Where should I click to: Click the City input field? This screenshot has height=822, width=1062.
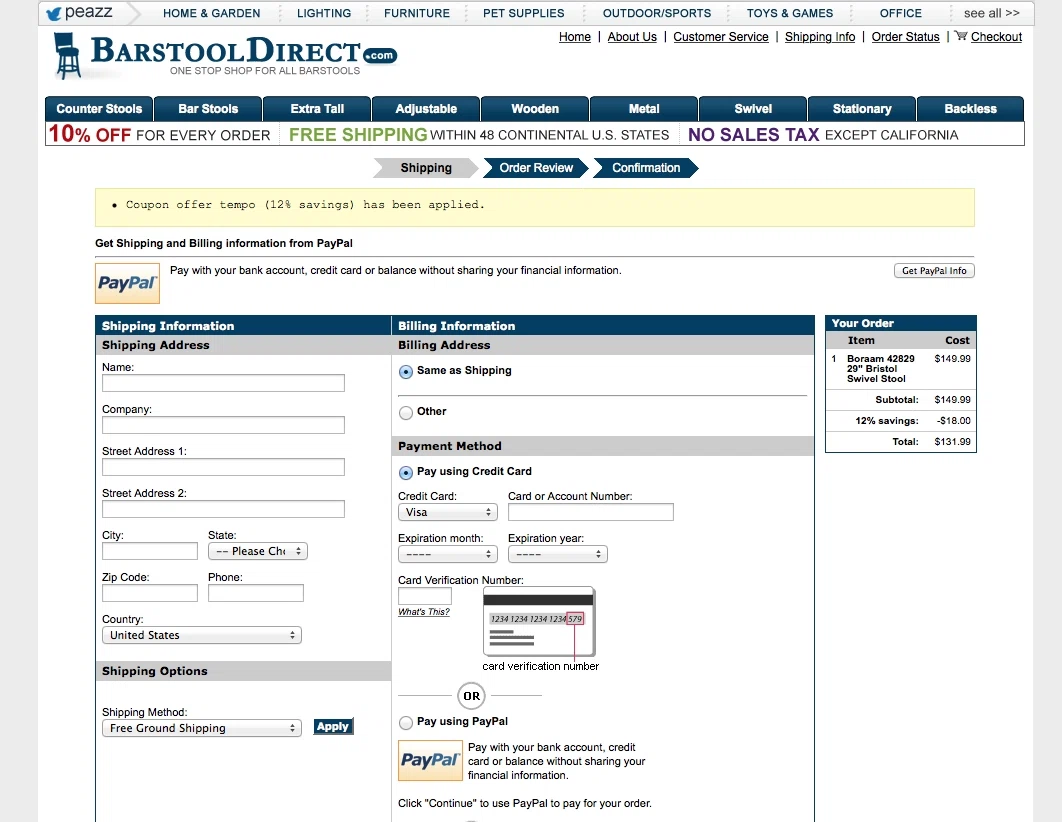click(150, 551)
